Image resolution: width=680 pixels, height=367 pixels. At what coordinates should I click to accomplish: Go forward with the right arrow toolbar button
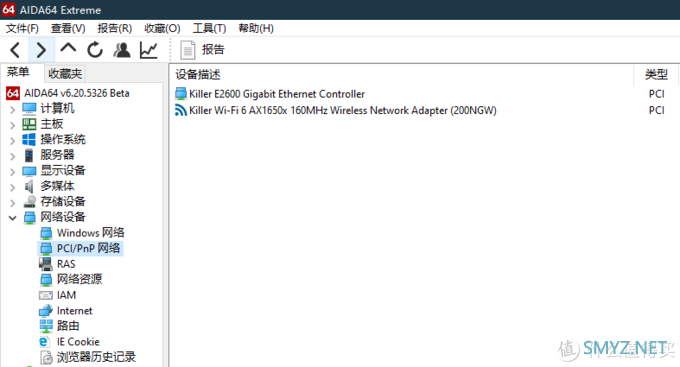point(41,50)
